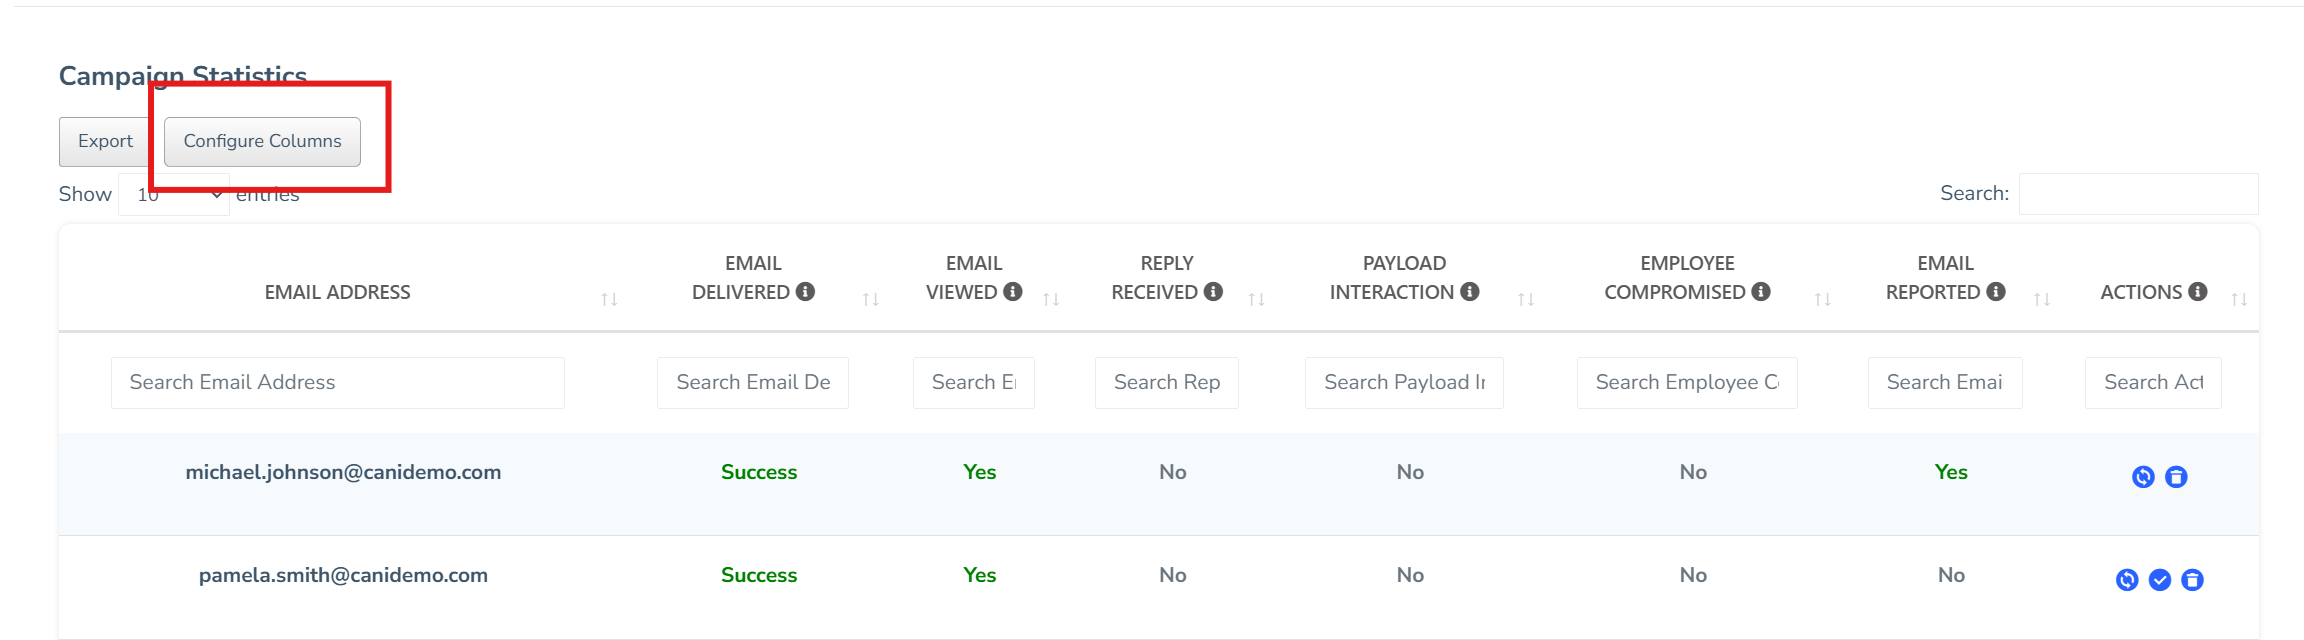Click the Search Employee Compromised filter field
This screenshot has width=2304, height=640.
click(1687, 383)
